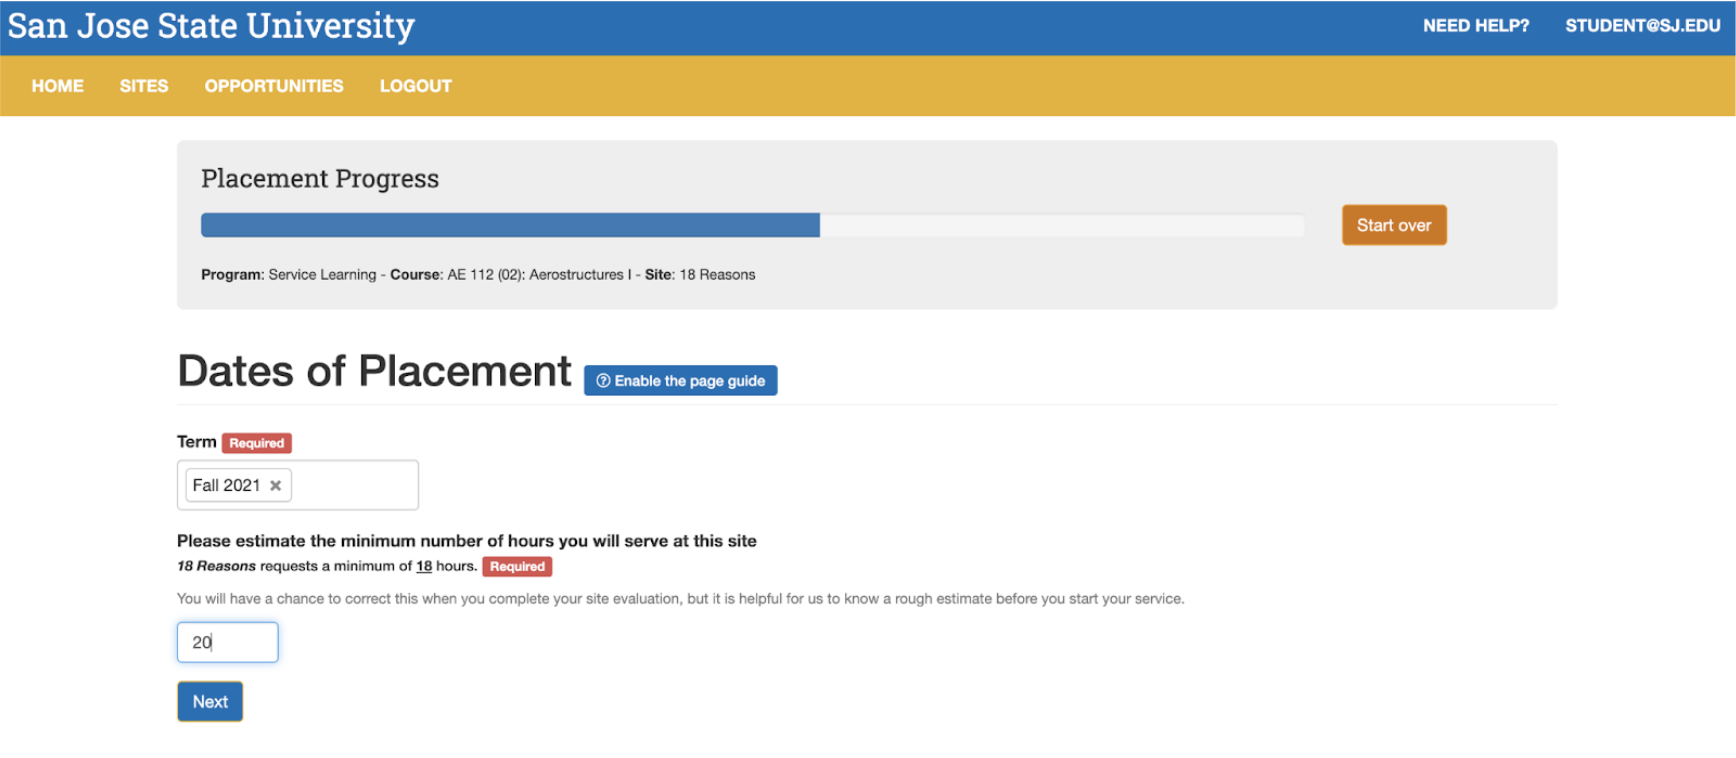Screen dimensions: 1736x758
Task: Navigate to Opportunities
Action: pos(274,86)
